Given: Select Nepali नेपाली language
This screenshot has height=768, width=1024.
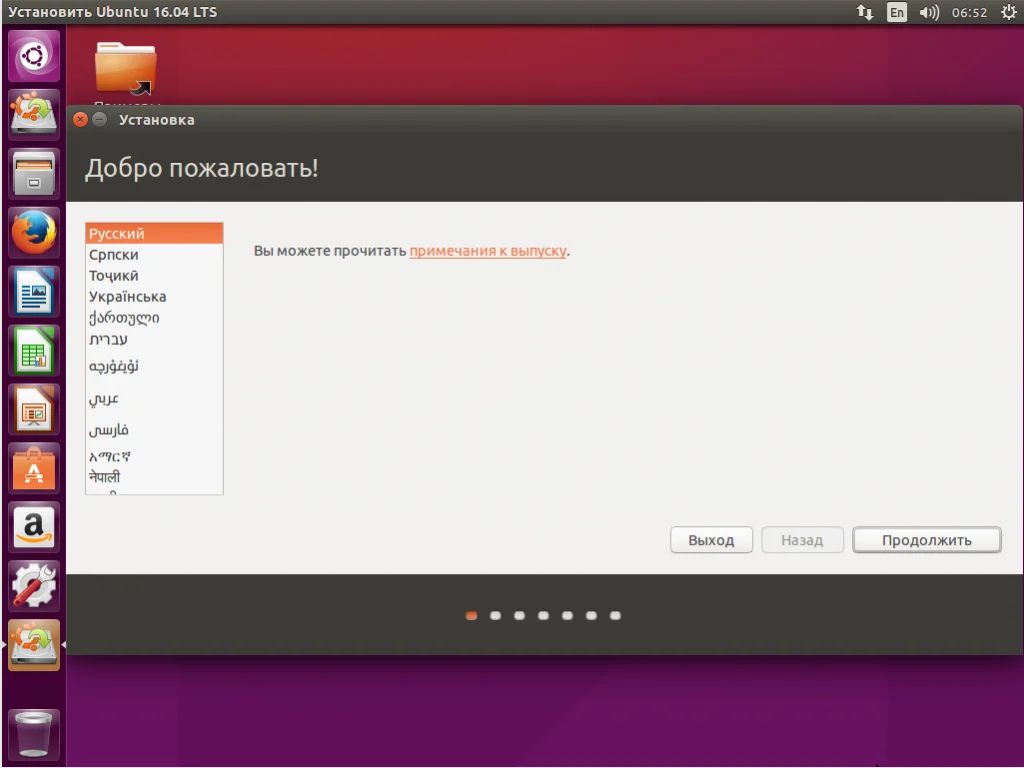Looking at the screenshot, I should (x=154, y=477).
